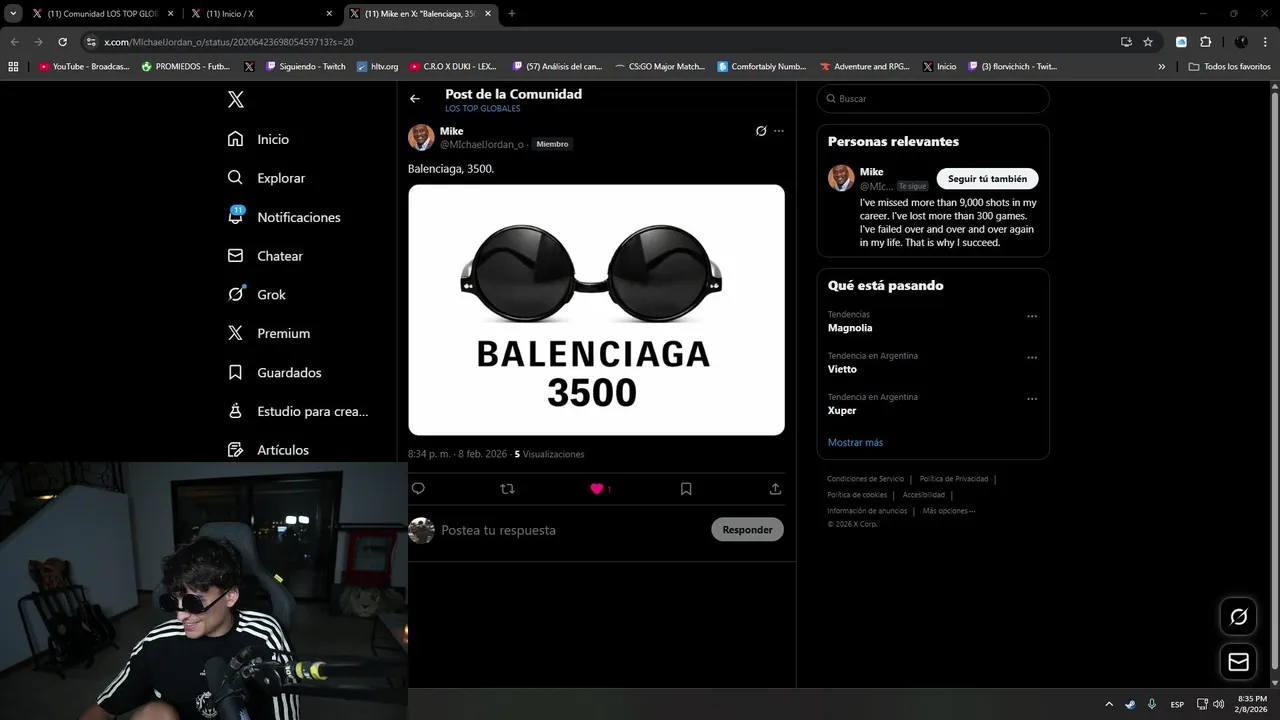Viewport: 1280px width, 720px height.
Task: Open new browser tab
Action: click(512, 13)
